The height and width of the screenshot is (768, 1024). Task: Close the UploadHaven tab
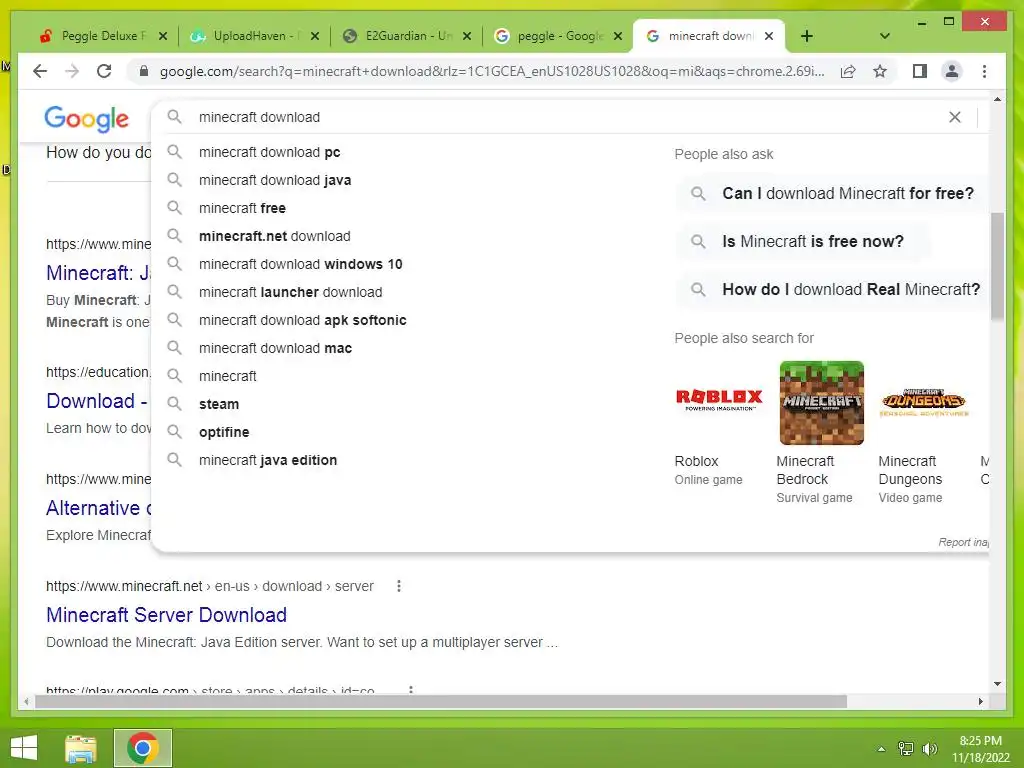(315, 36)
